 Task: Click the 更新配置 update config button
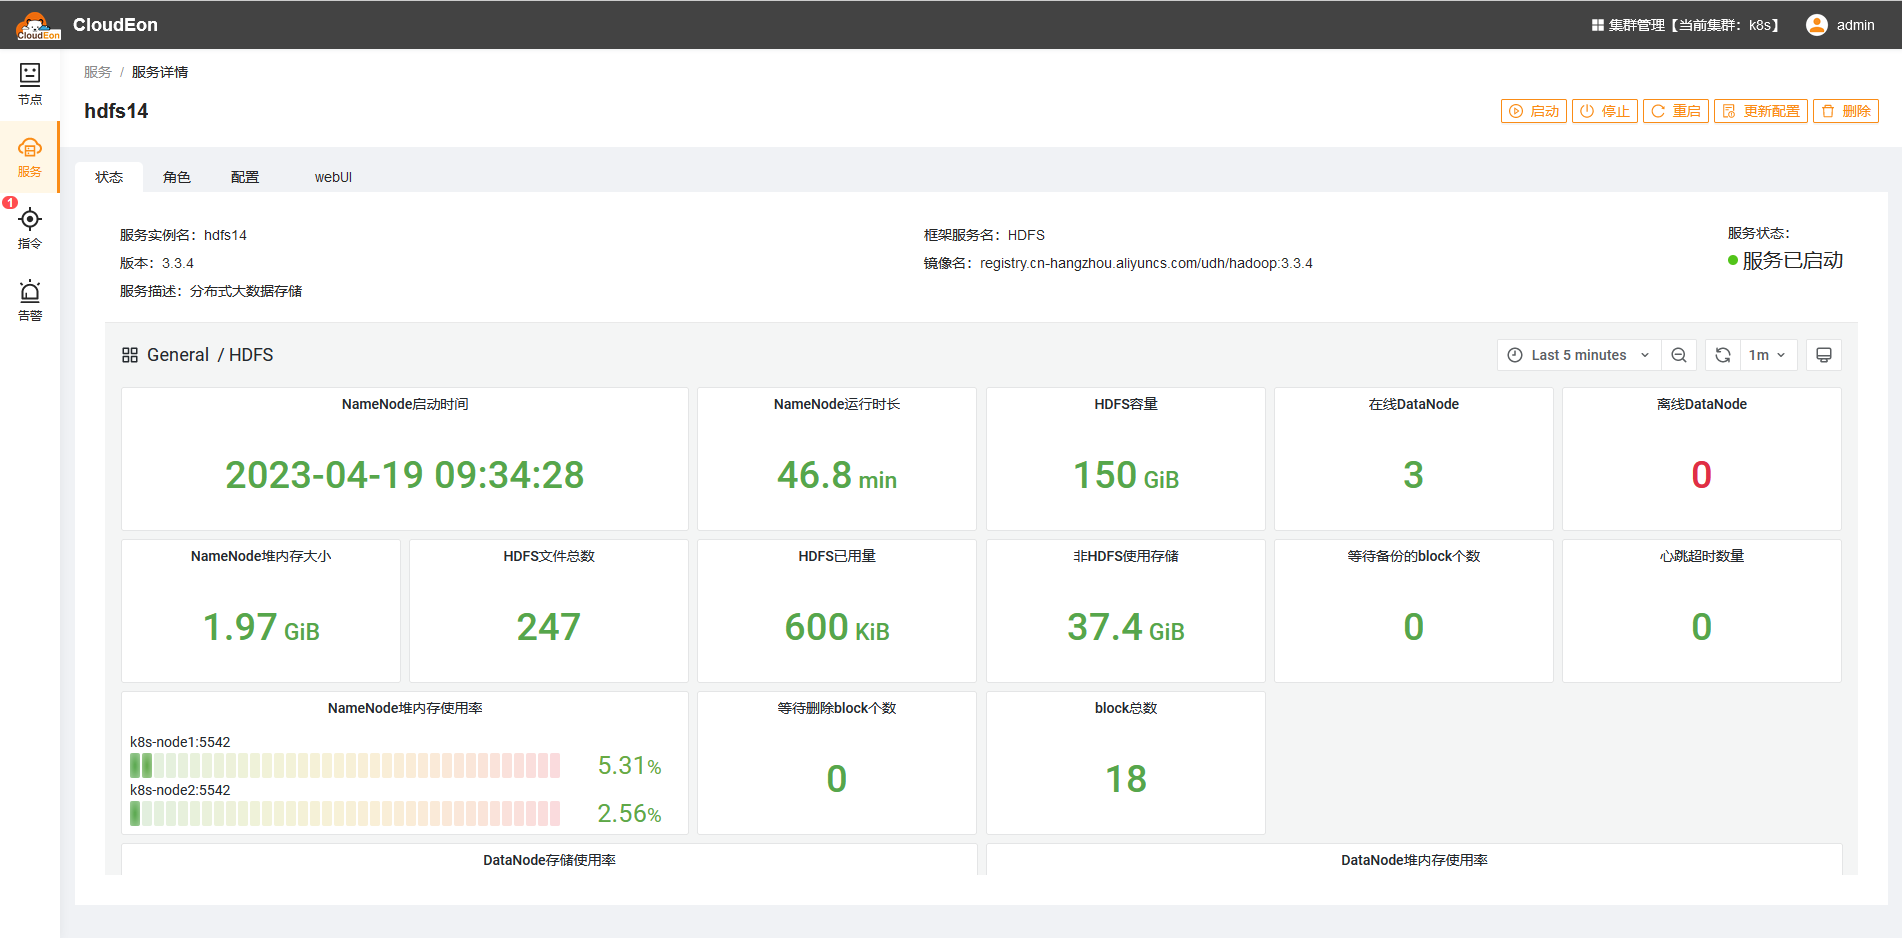pos(1761,111)
